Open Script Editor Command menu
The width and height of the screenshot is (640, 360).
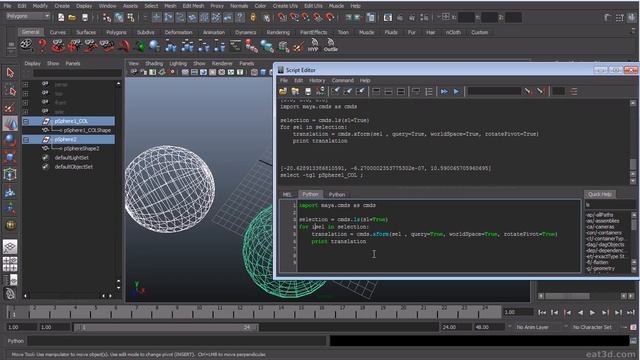(342, 80)
